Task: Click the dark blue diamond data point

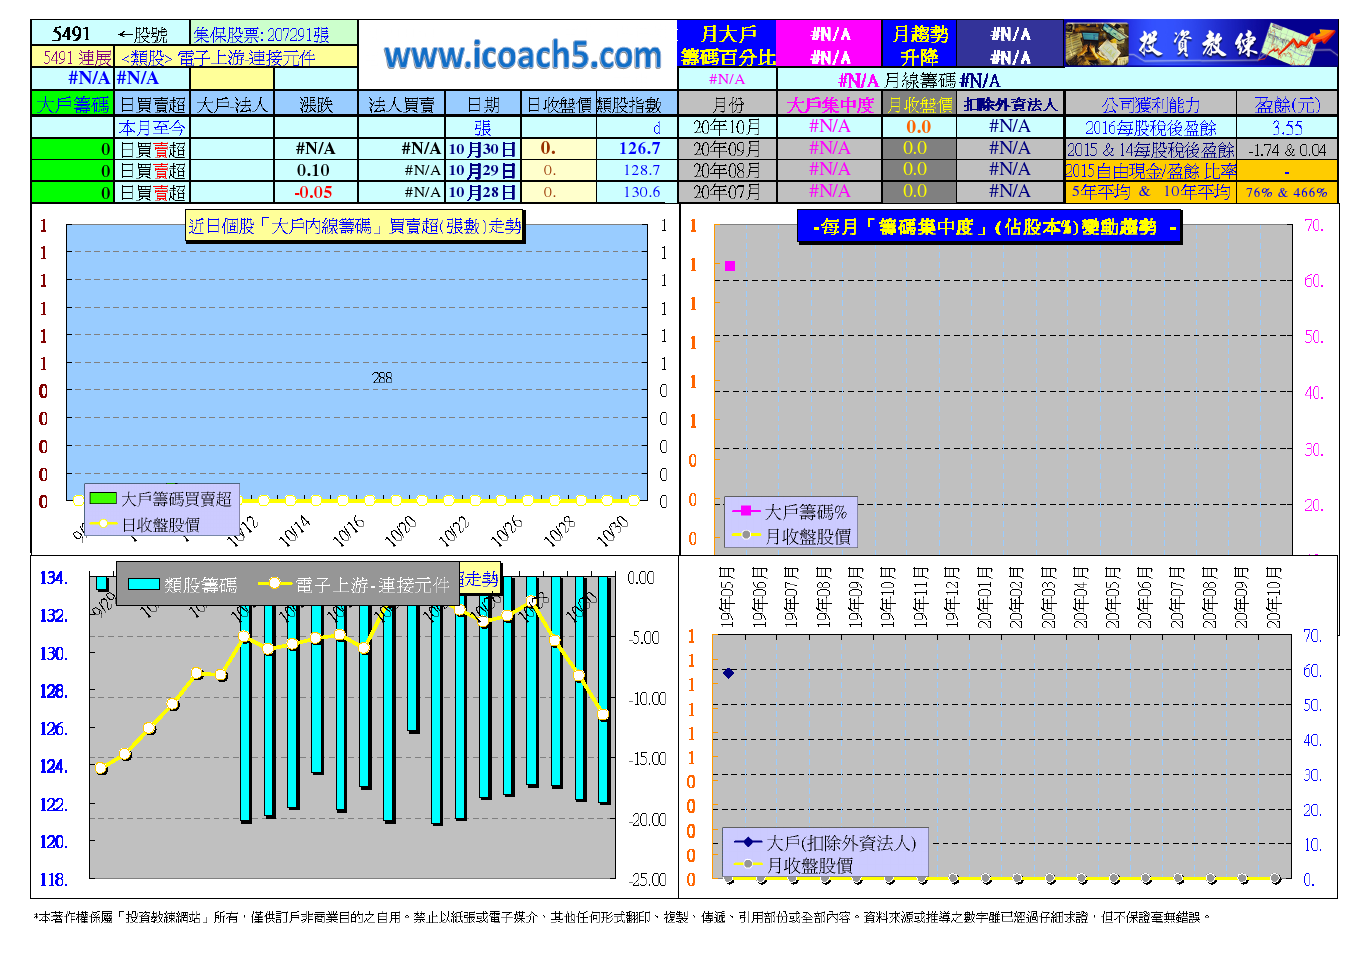Action: (x=728, y=673)
